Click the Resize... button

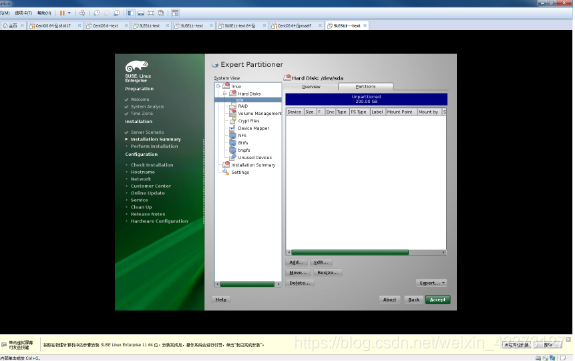(x=327, y=273)
